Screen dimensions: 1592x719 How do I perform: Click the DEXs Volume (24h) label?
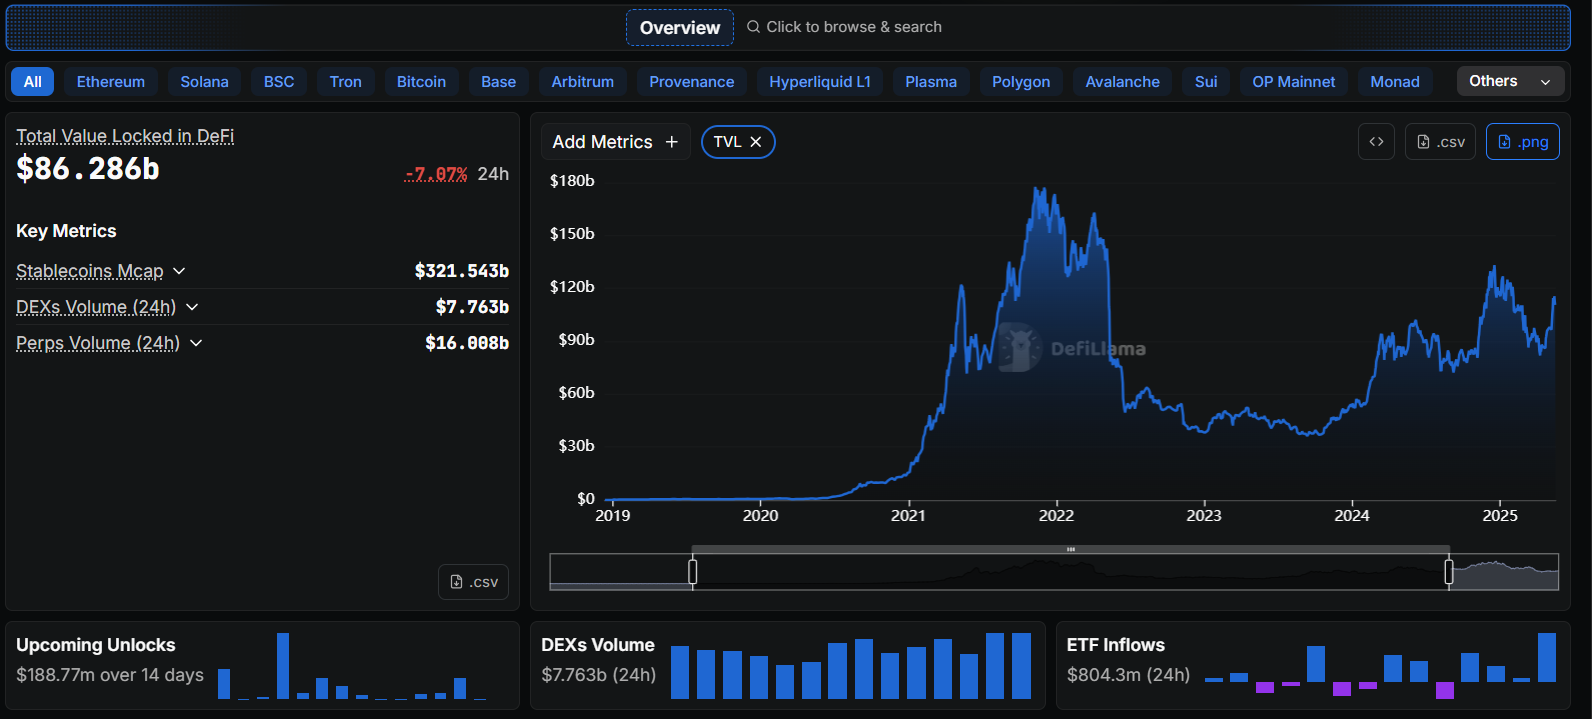[x=96, y=307]
